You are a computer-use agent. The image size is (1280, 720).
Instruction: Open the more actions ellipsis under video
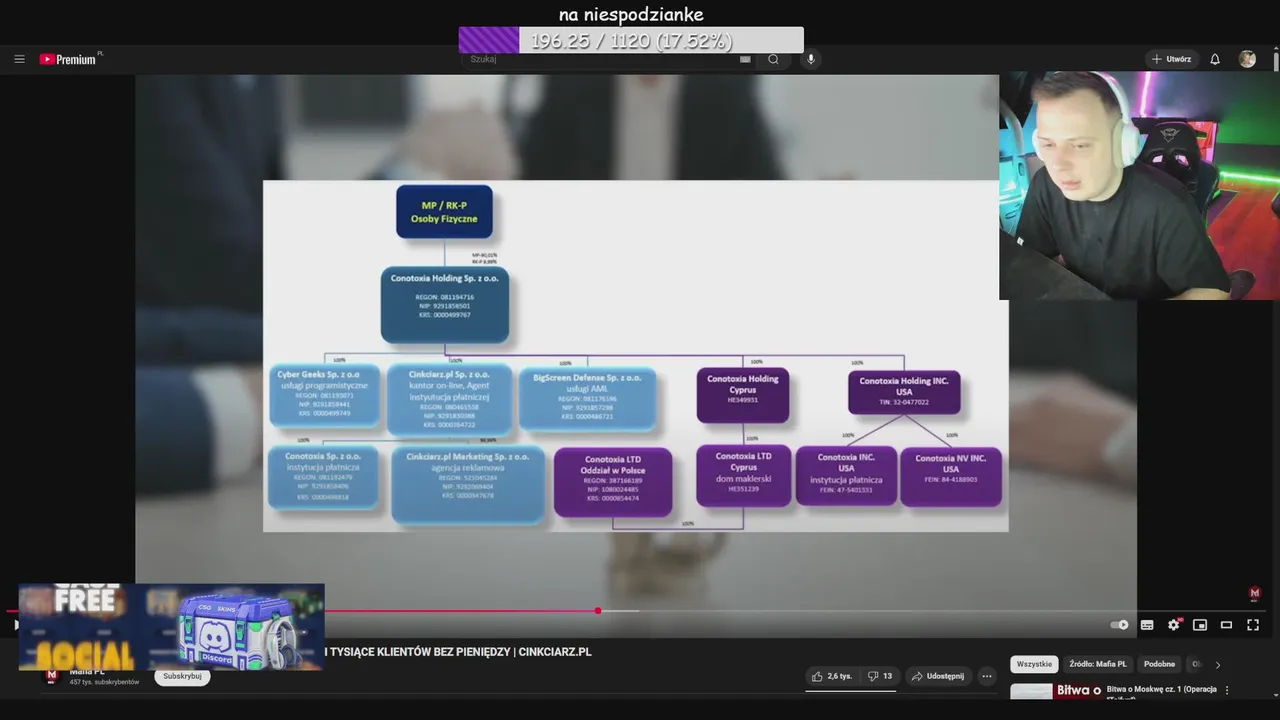click(x=987, y=676)
